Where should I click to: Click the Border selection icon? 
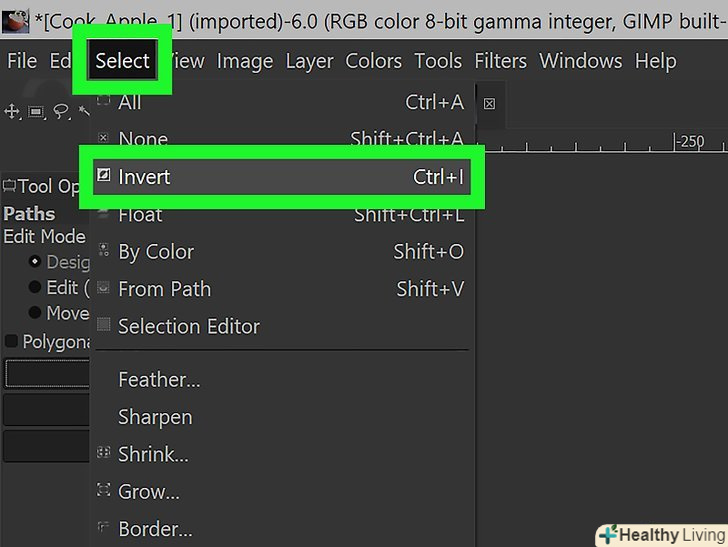pos(104,528)
